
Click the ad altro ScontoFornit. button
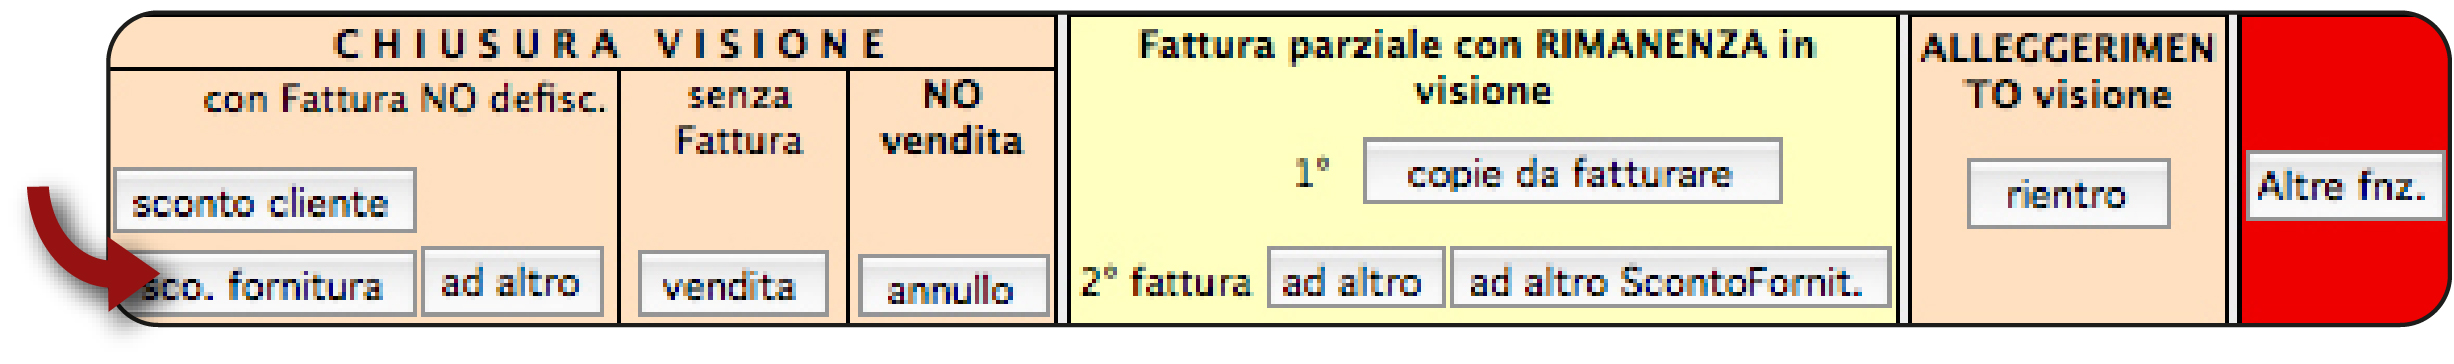coord(1670,278)
